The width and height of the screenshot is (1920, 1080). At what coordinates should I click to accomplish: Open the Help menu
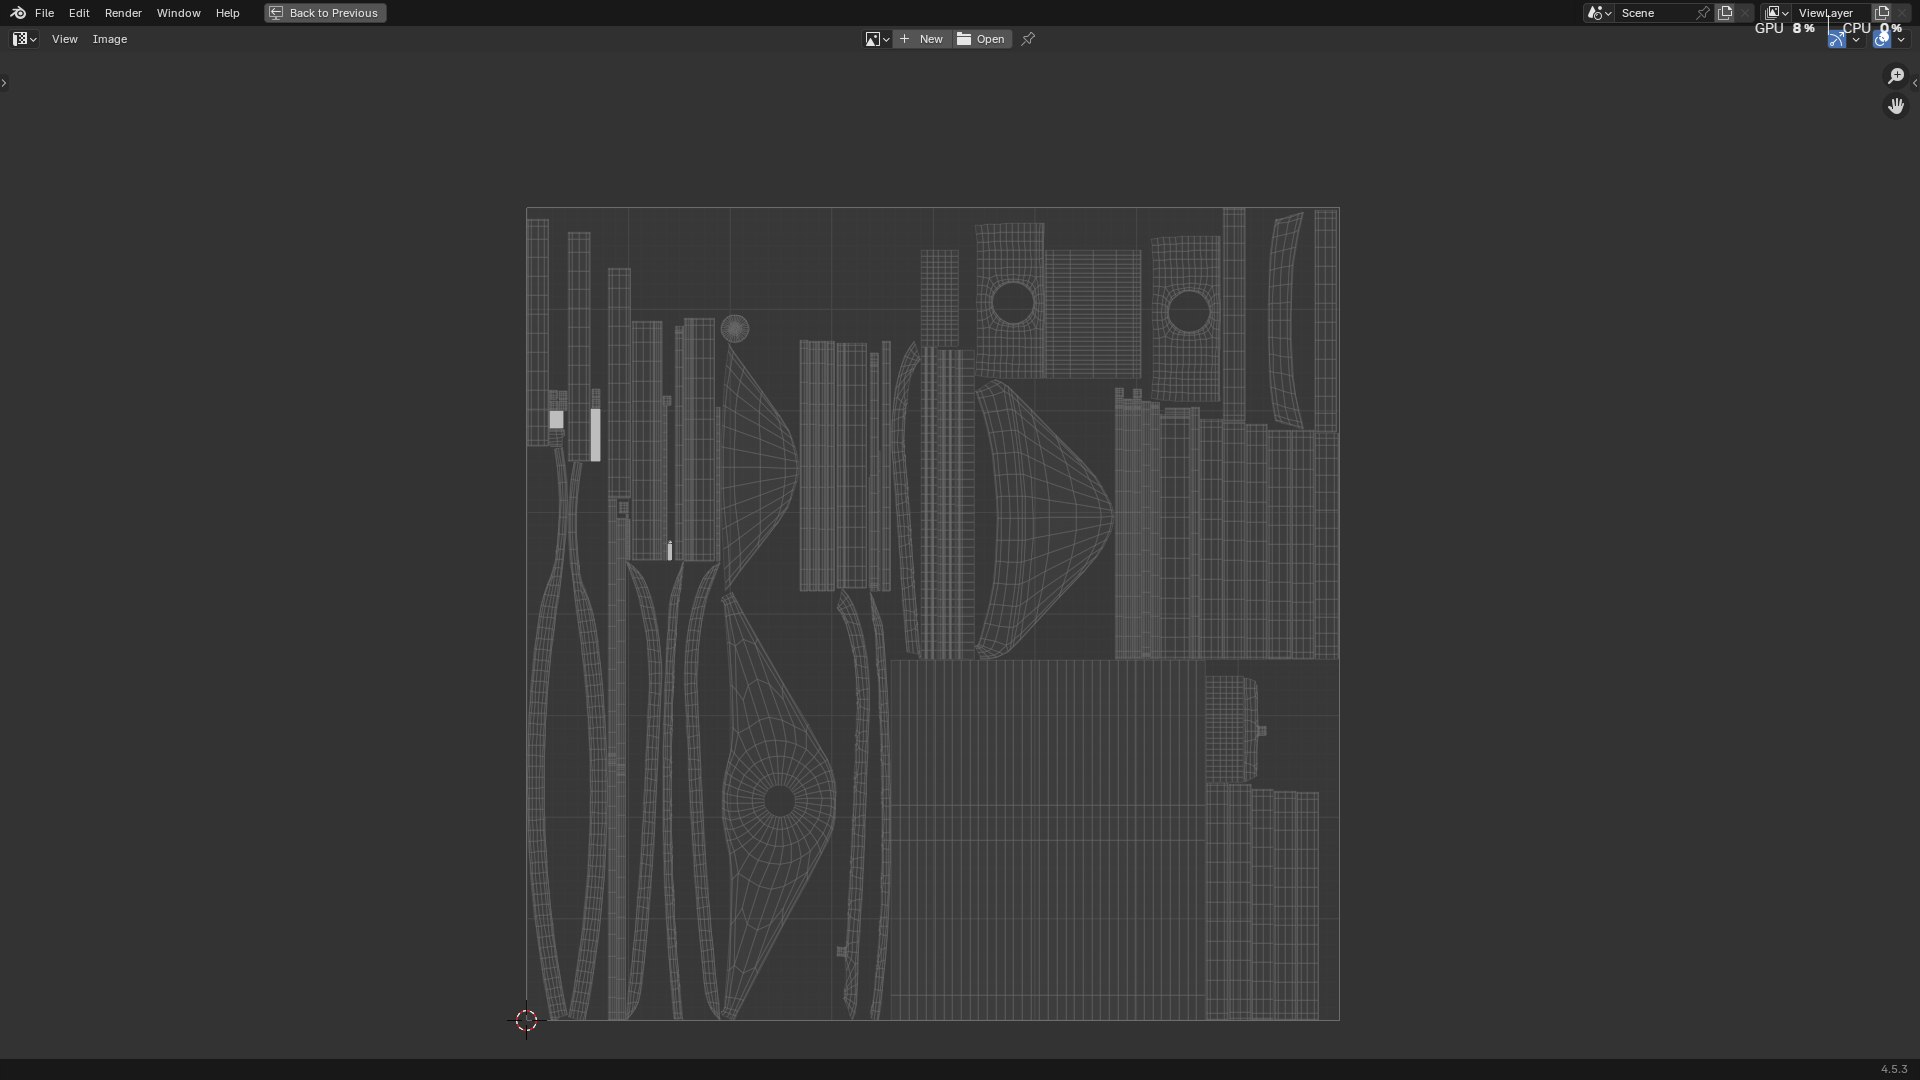coord(227,13)
